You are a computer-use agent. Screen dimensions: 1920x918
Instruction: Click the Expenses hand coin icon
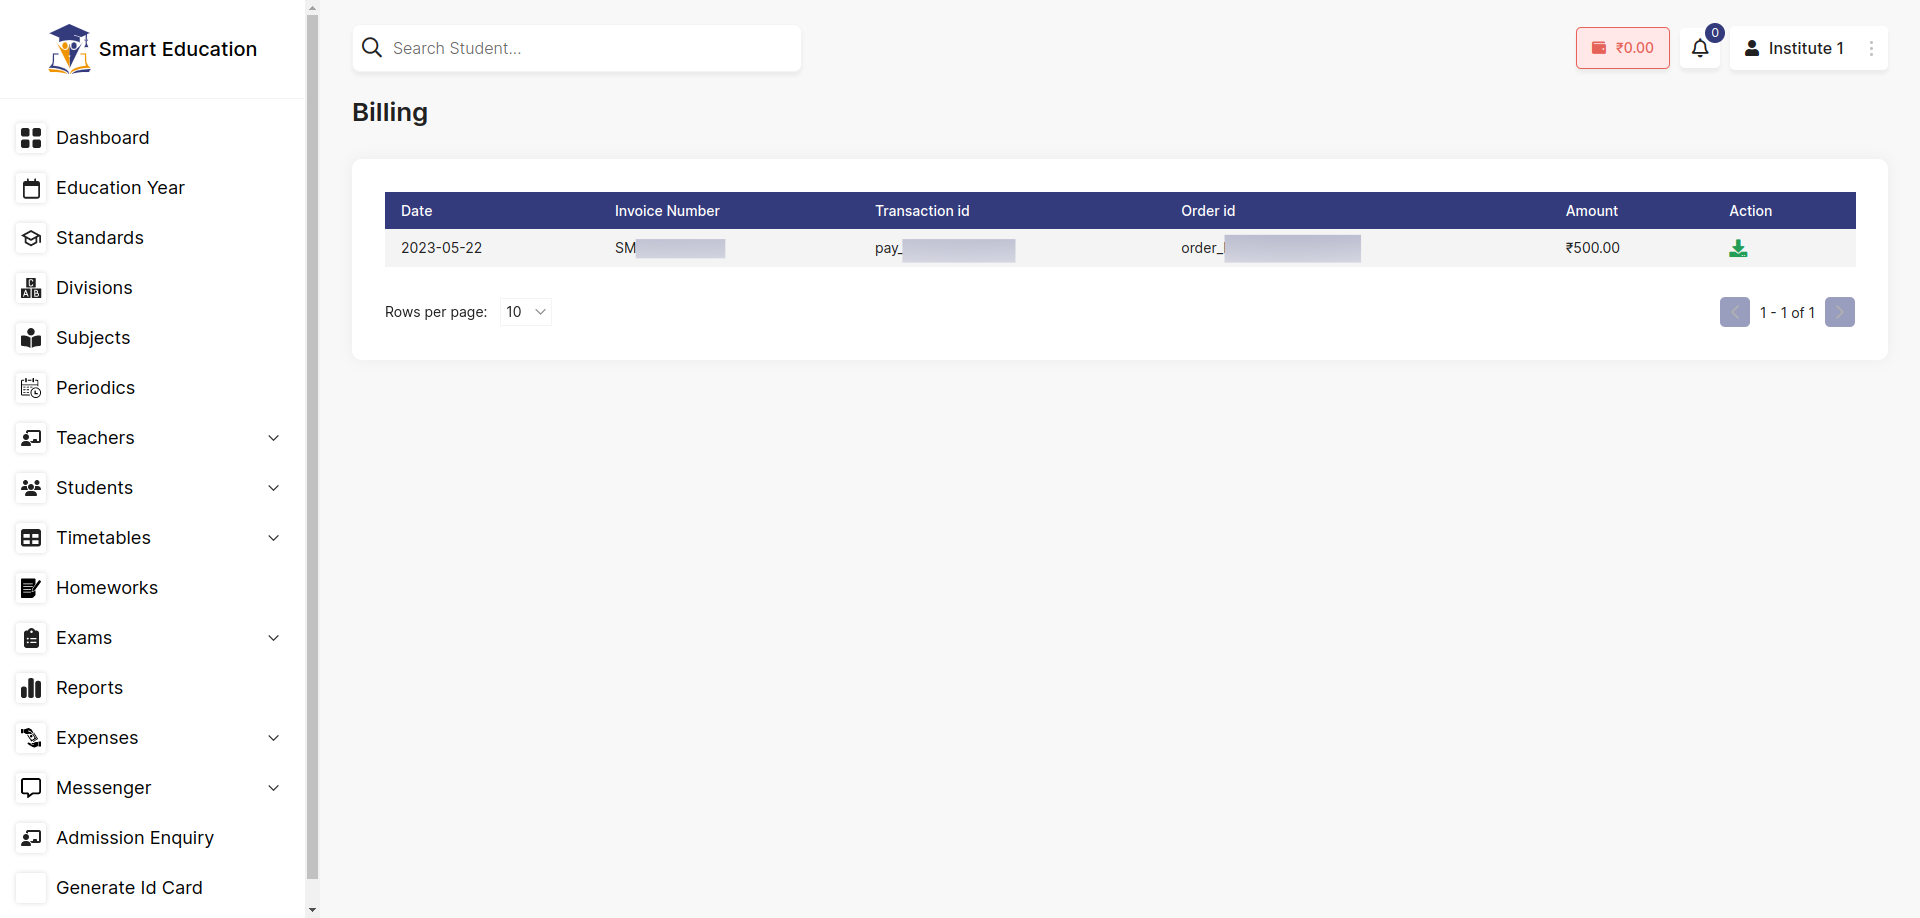[31, 738]
